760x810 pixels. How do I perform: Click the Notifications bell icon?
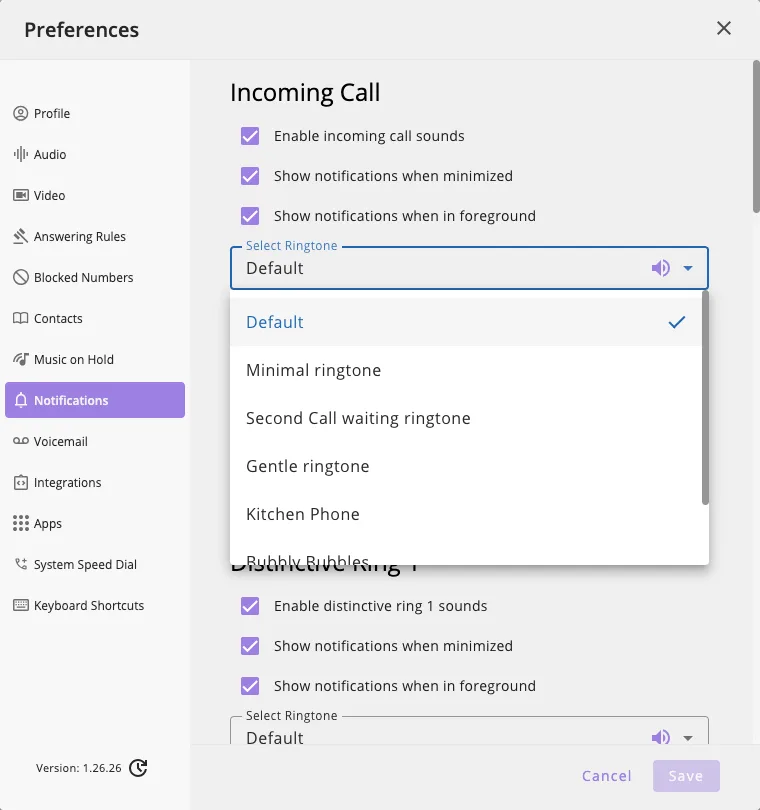pos(21,400)
